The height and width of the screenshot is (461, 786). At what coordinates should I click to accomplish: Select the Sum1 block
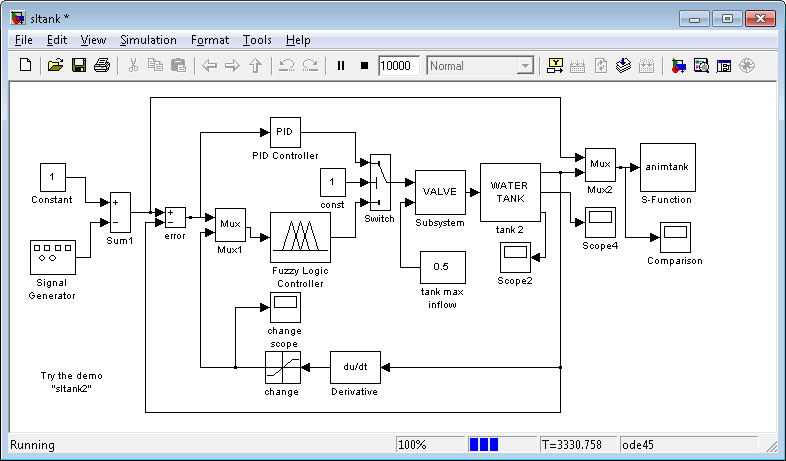[120, 212]
